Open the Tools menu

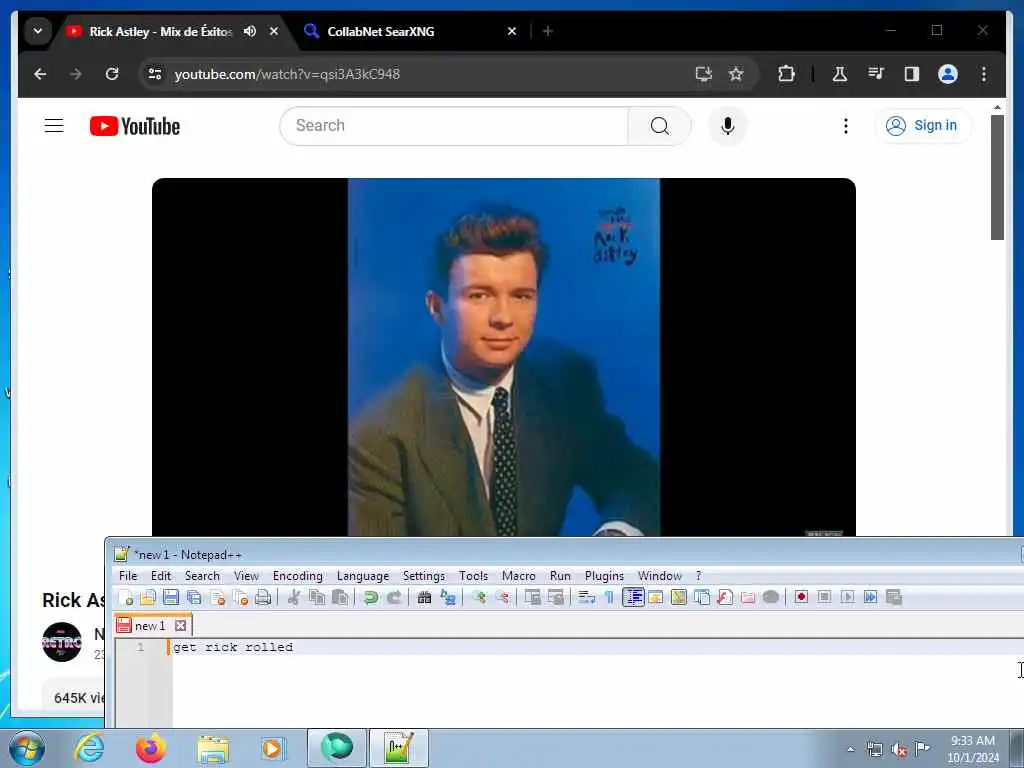point(473,575)
